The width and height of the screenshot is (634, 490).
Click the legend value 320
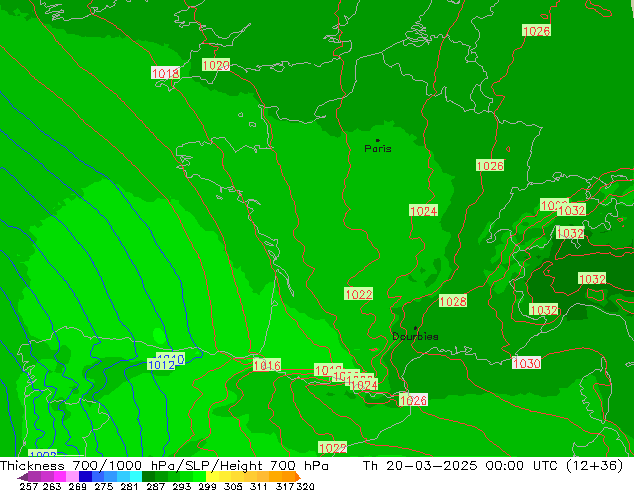305,486
